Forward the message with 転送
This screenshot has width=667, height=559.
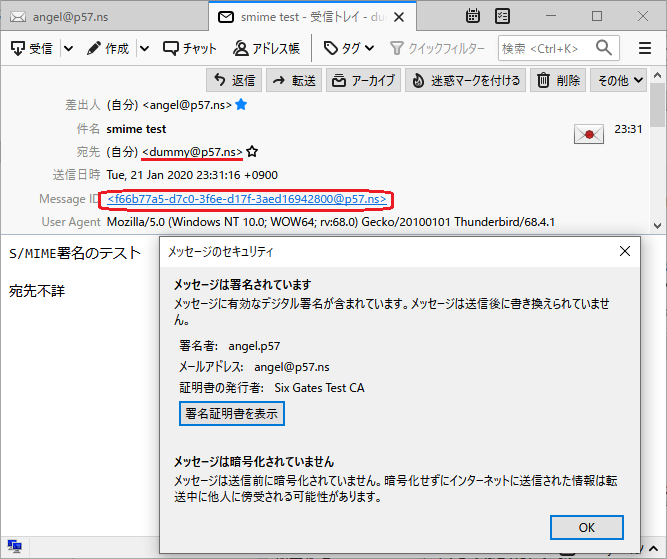294,80
